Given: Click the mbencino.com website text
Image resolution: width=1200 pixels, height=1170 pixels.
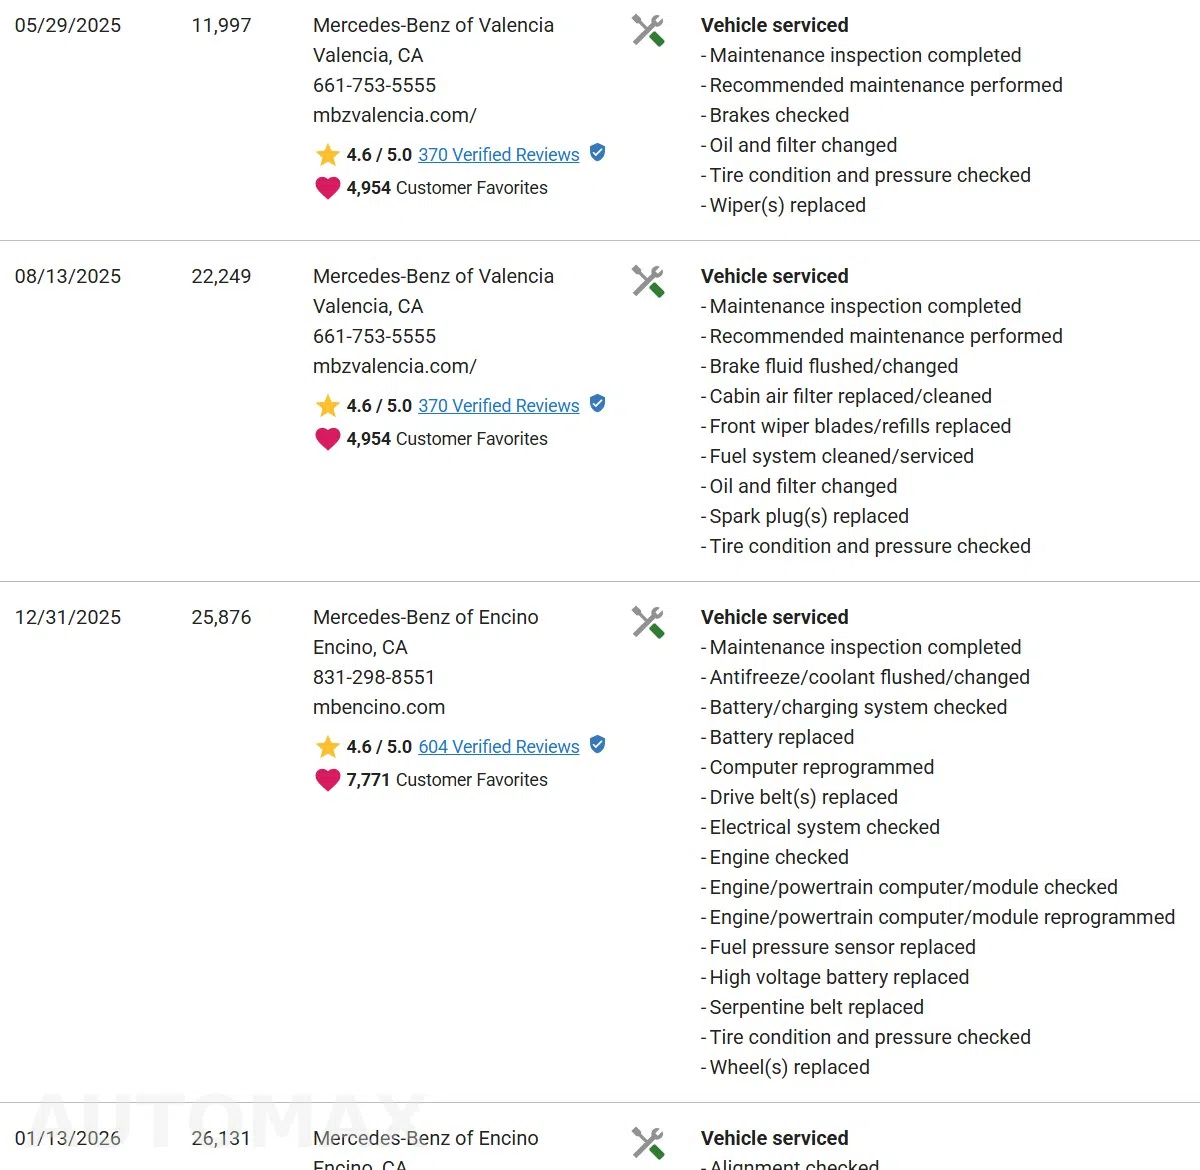Looking at the screenshot, I should 379,707.
